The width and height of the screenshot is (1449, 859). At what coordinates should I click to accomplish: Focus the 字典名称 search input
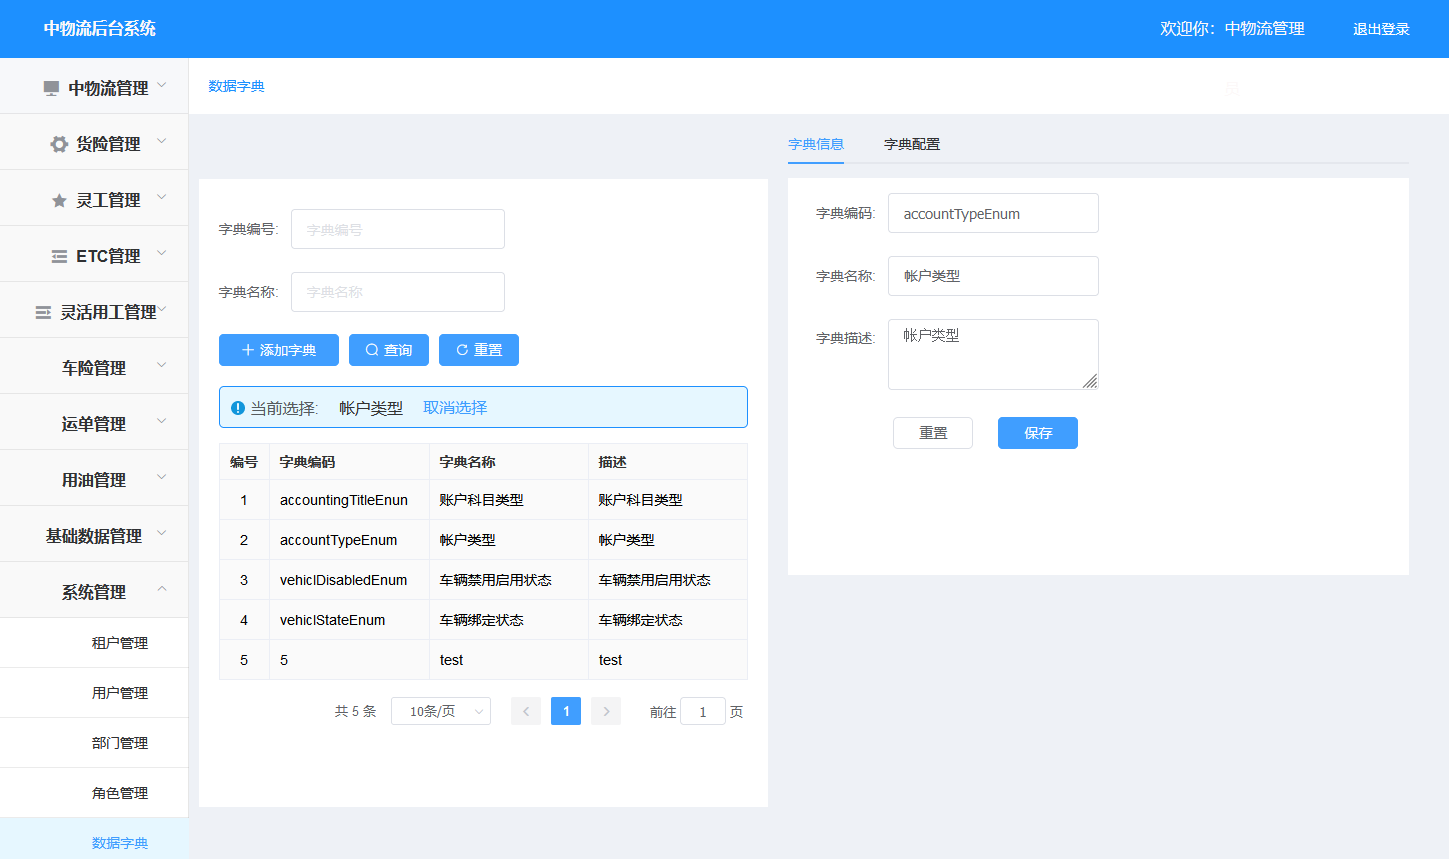click(398, 292)
